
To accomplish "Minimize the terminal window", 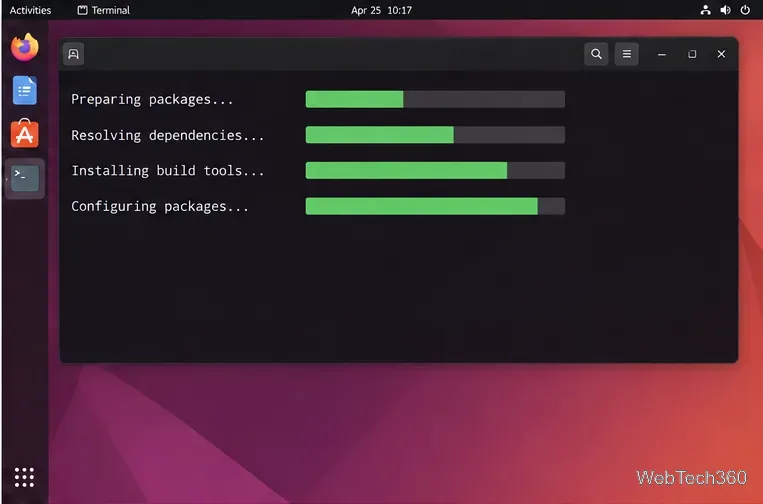I will pyautogui.click(x=662, y=54).
